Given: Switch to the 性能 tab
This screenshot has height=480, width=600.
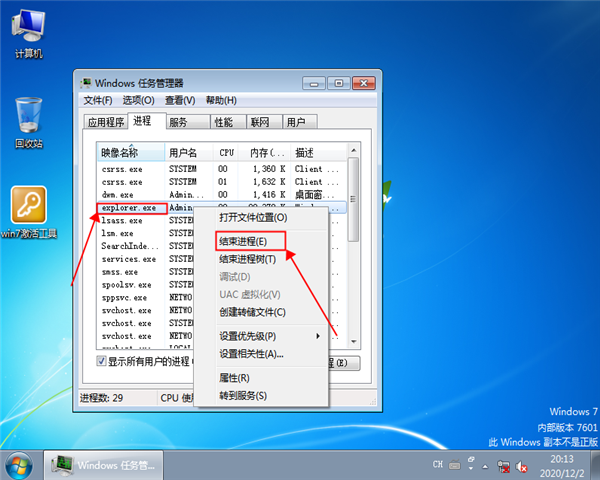Looking at the screenshot, I should point(224,122).
